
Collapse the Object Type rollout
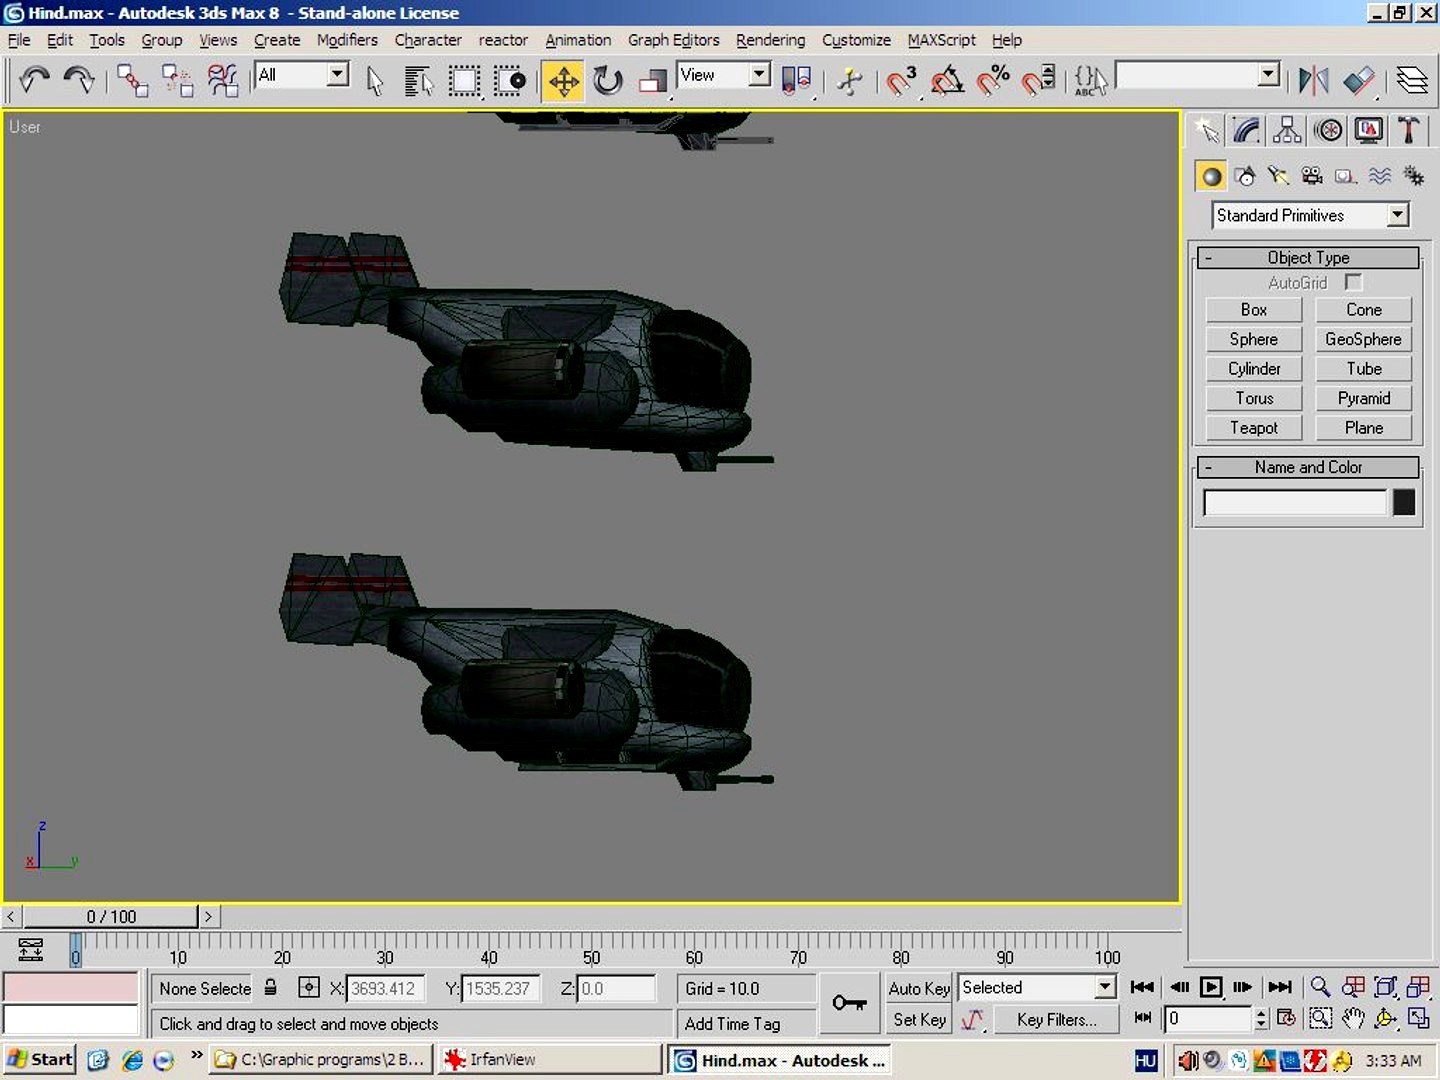[x=1308, y=258]
